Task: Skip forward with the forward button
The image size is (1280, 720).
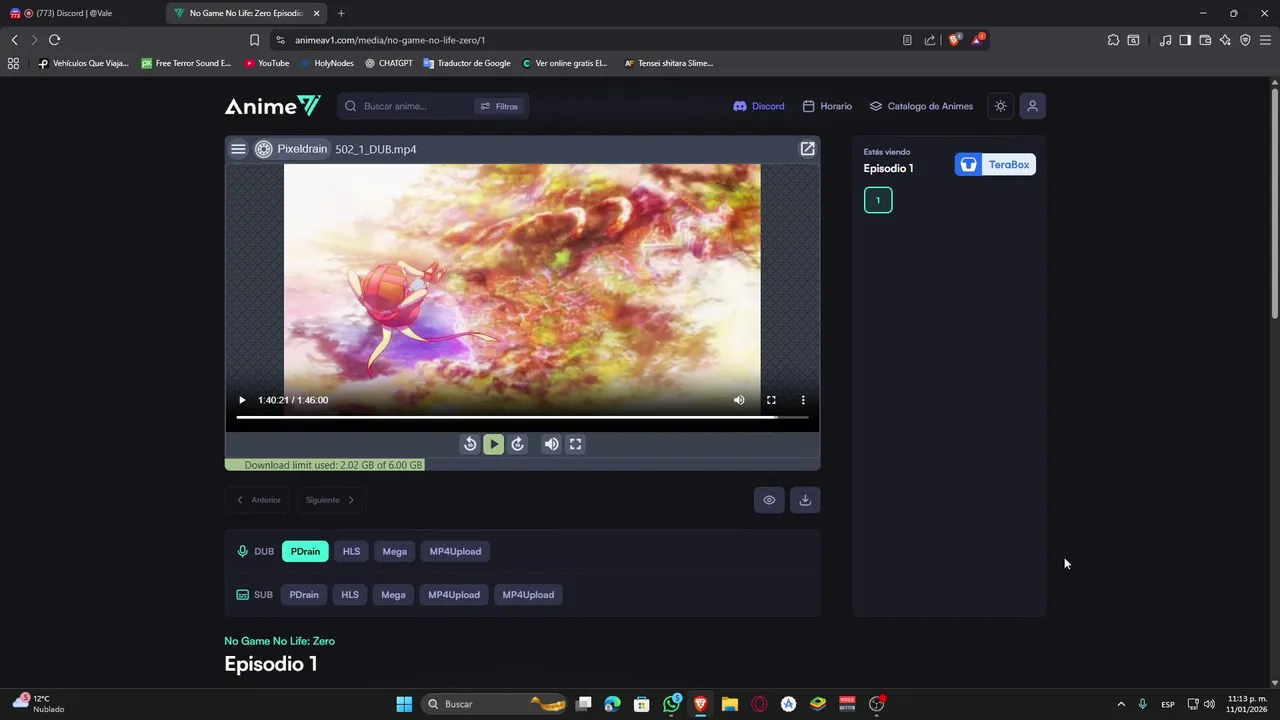Action: tap(517, 444)
